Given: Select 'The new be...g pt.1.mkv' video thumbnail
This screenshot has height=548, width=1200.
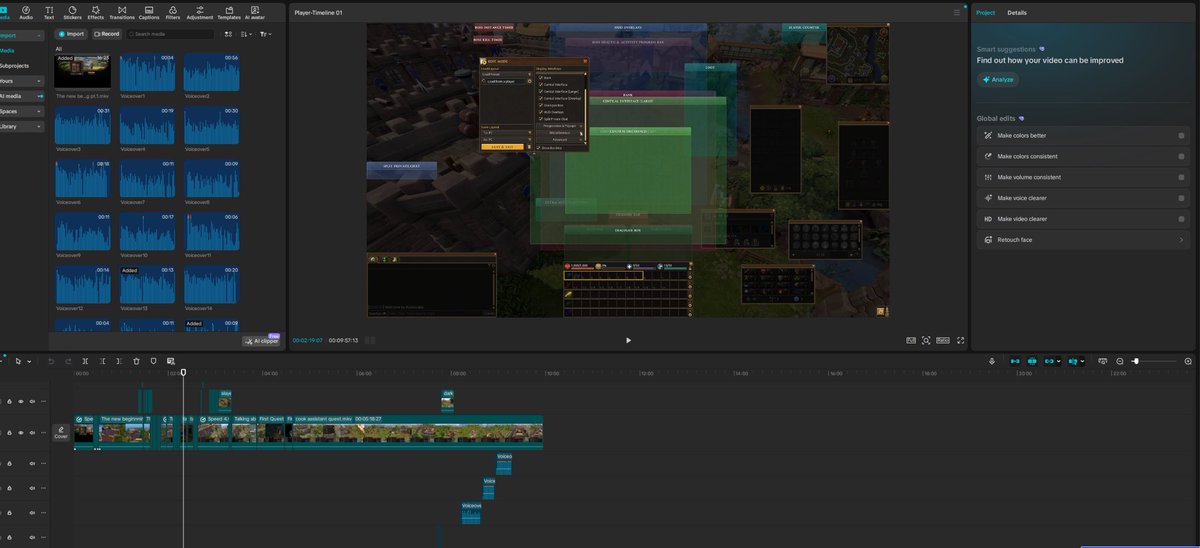Looking at the screenshot, I should click(x=83, y=72).
